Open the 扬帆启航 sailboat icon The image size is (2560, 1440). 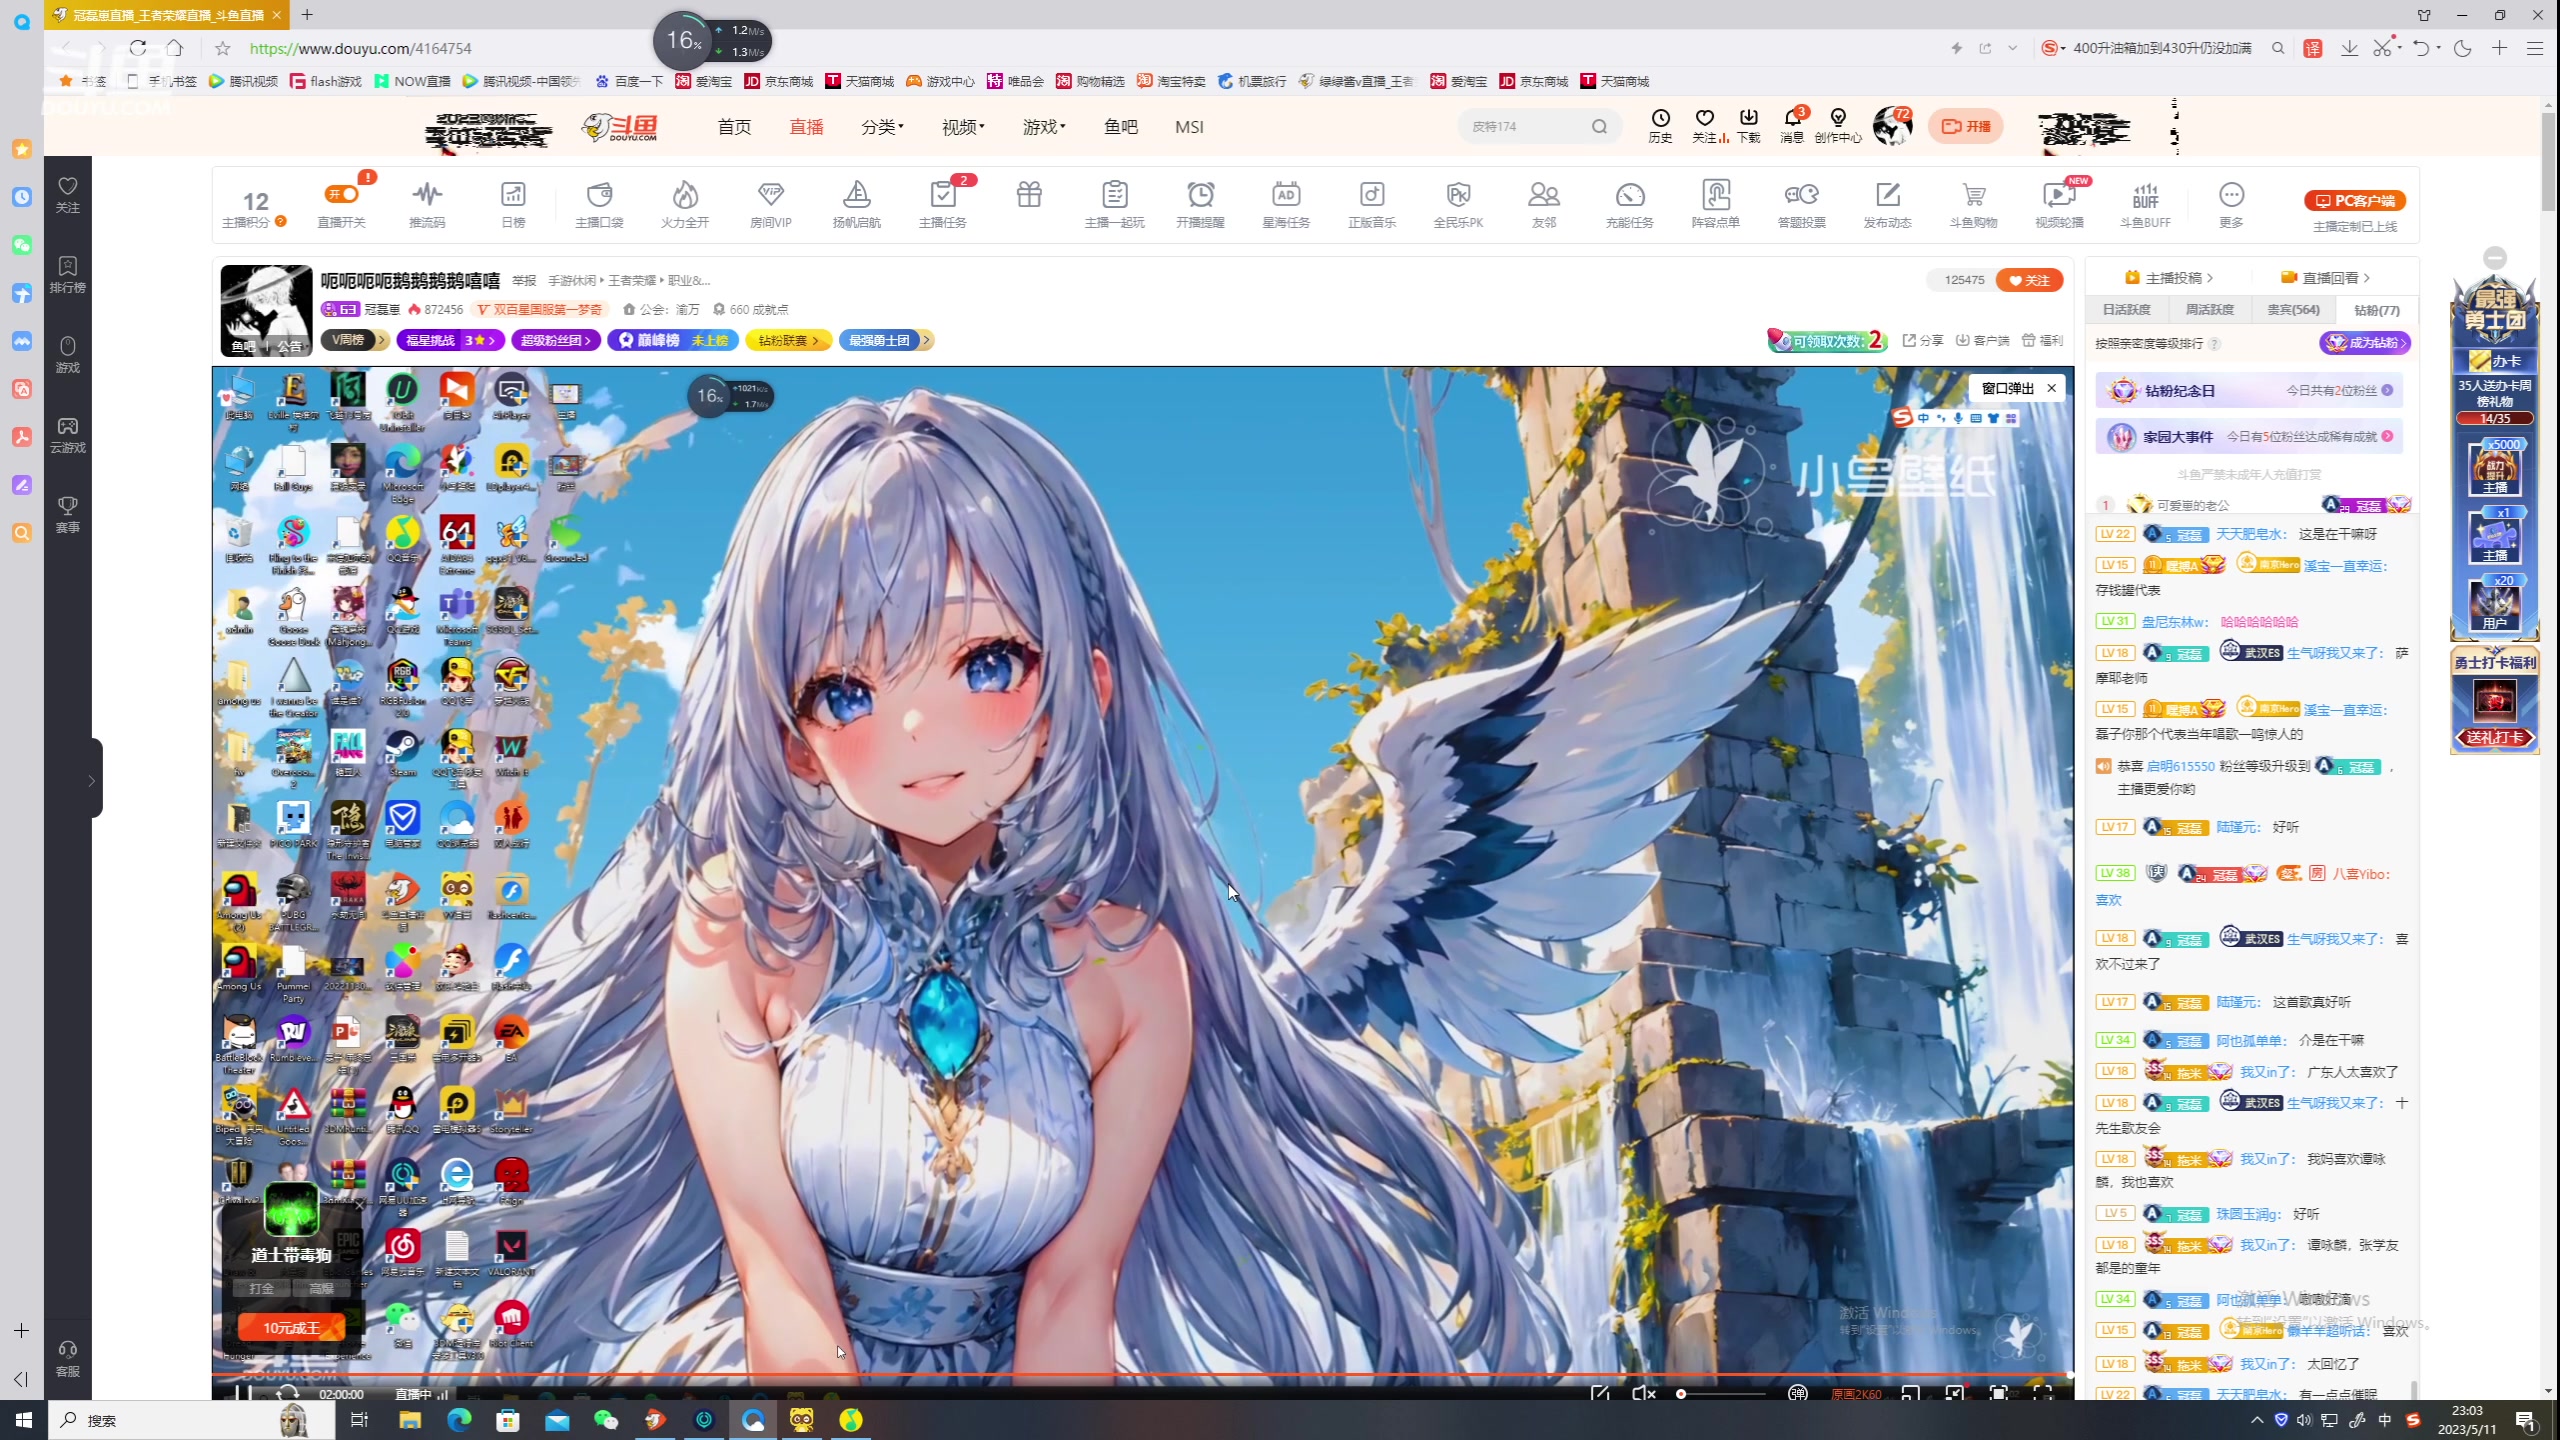[x=857, y=194]
